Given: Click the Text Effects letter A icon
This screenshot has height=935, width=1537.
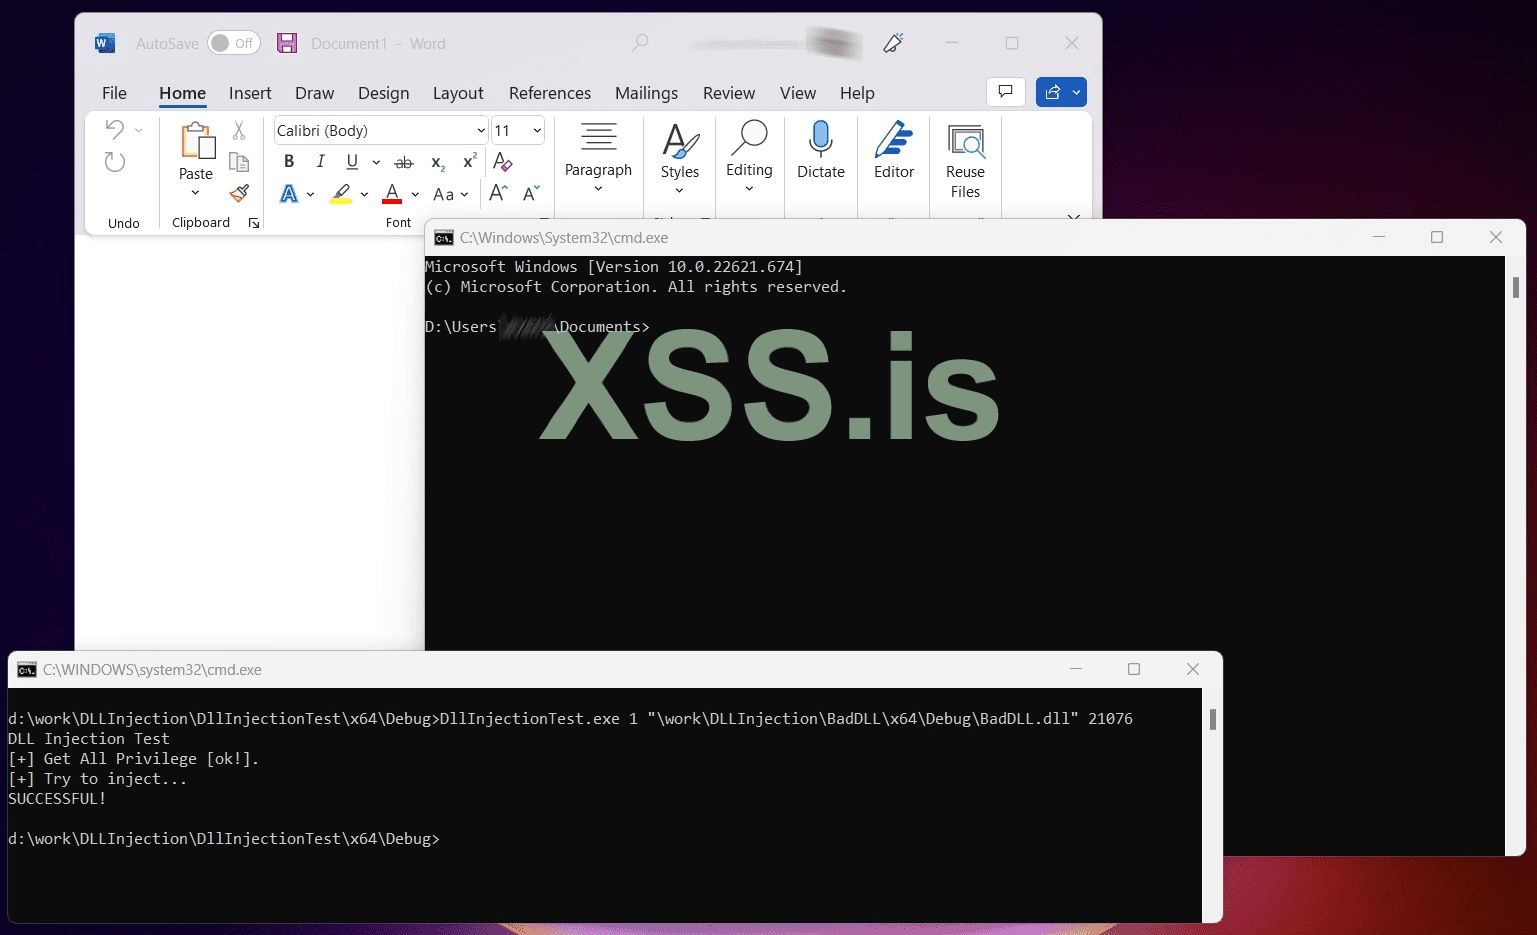Looking at the screenshot, I should (x=289, y=194).
